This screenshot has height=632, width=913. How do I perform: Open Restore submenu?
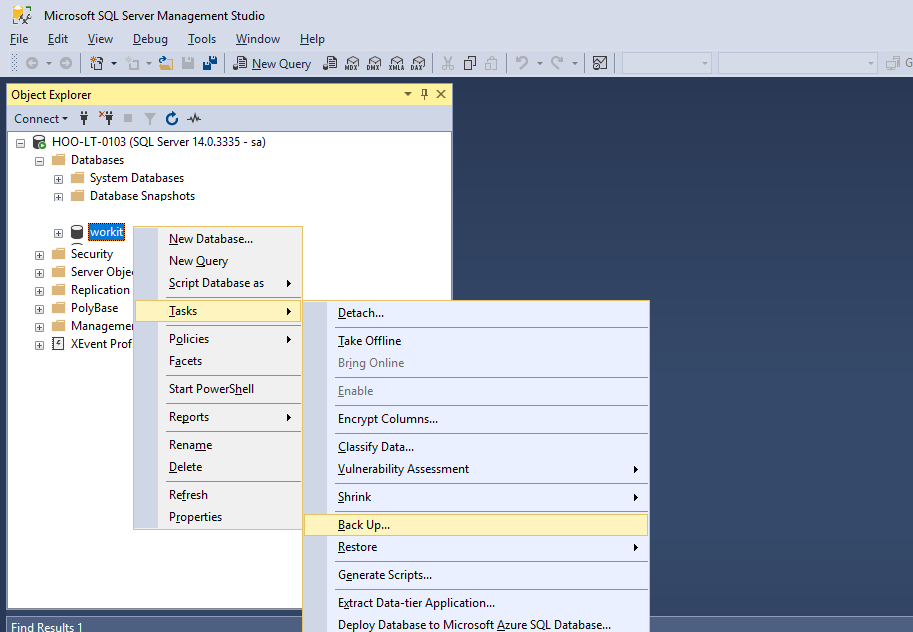click(x=476, y=547)
